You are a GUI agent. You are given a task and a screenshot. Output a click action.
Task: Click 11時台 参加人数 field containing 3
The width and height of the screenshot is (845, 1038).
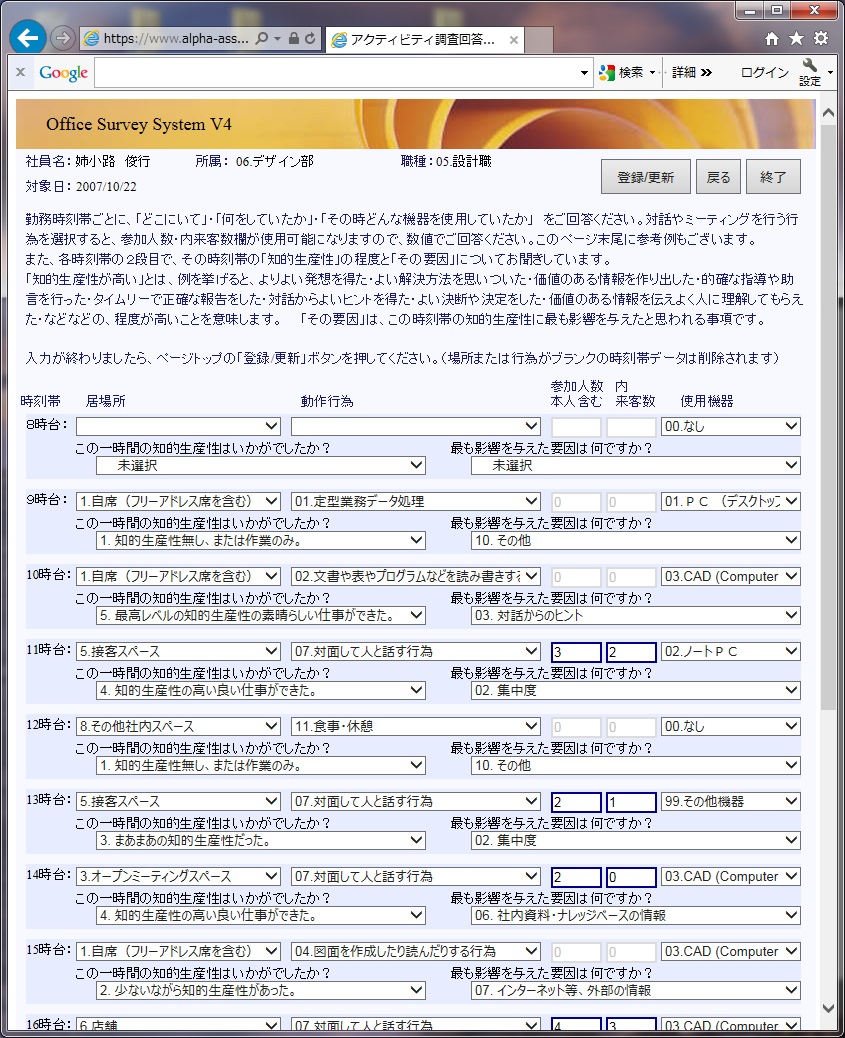[576, 652]
